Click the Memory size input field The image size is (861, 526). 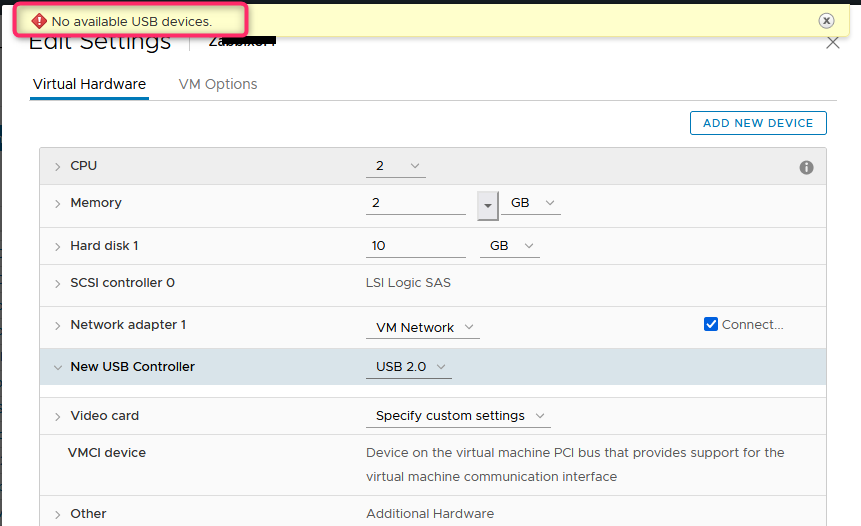tap(416, 203)
